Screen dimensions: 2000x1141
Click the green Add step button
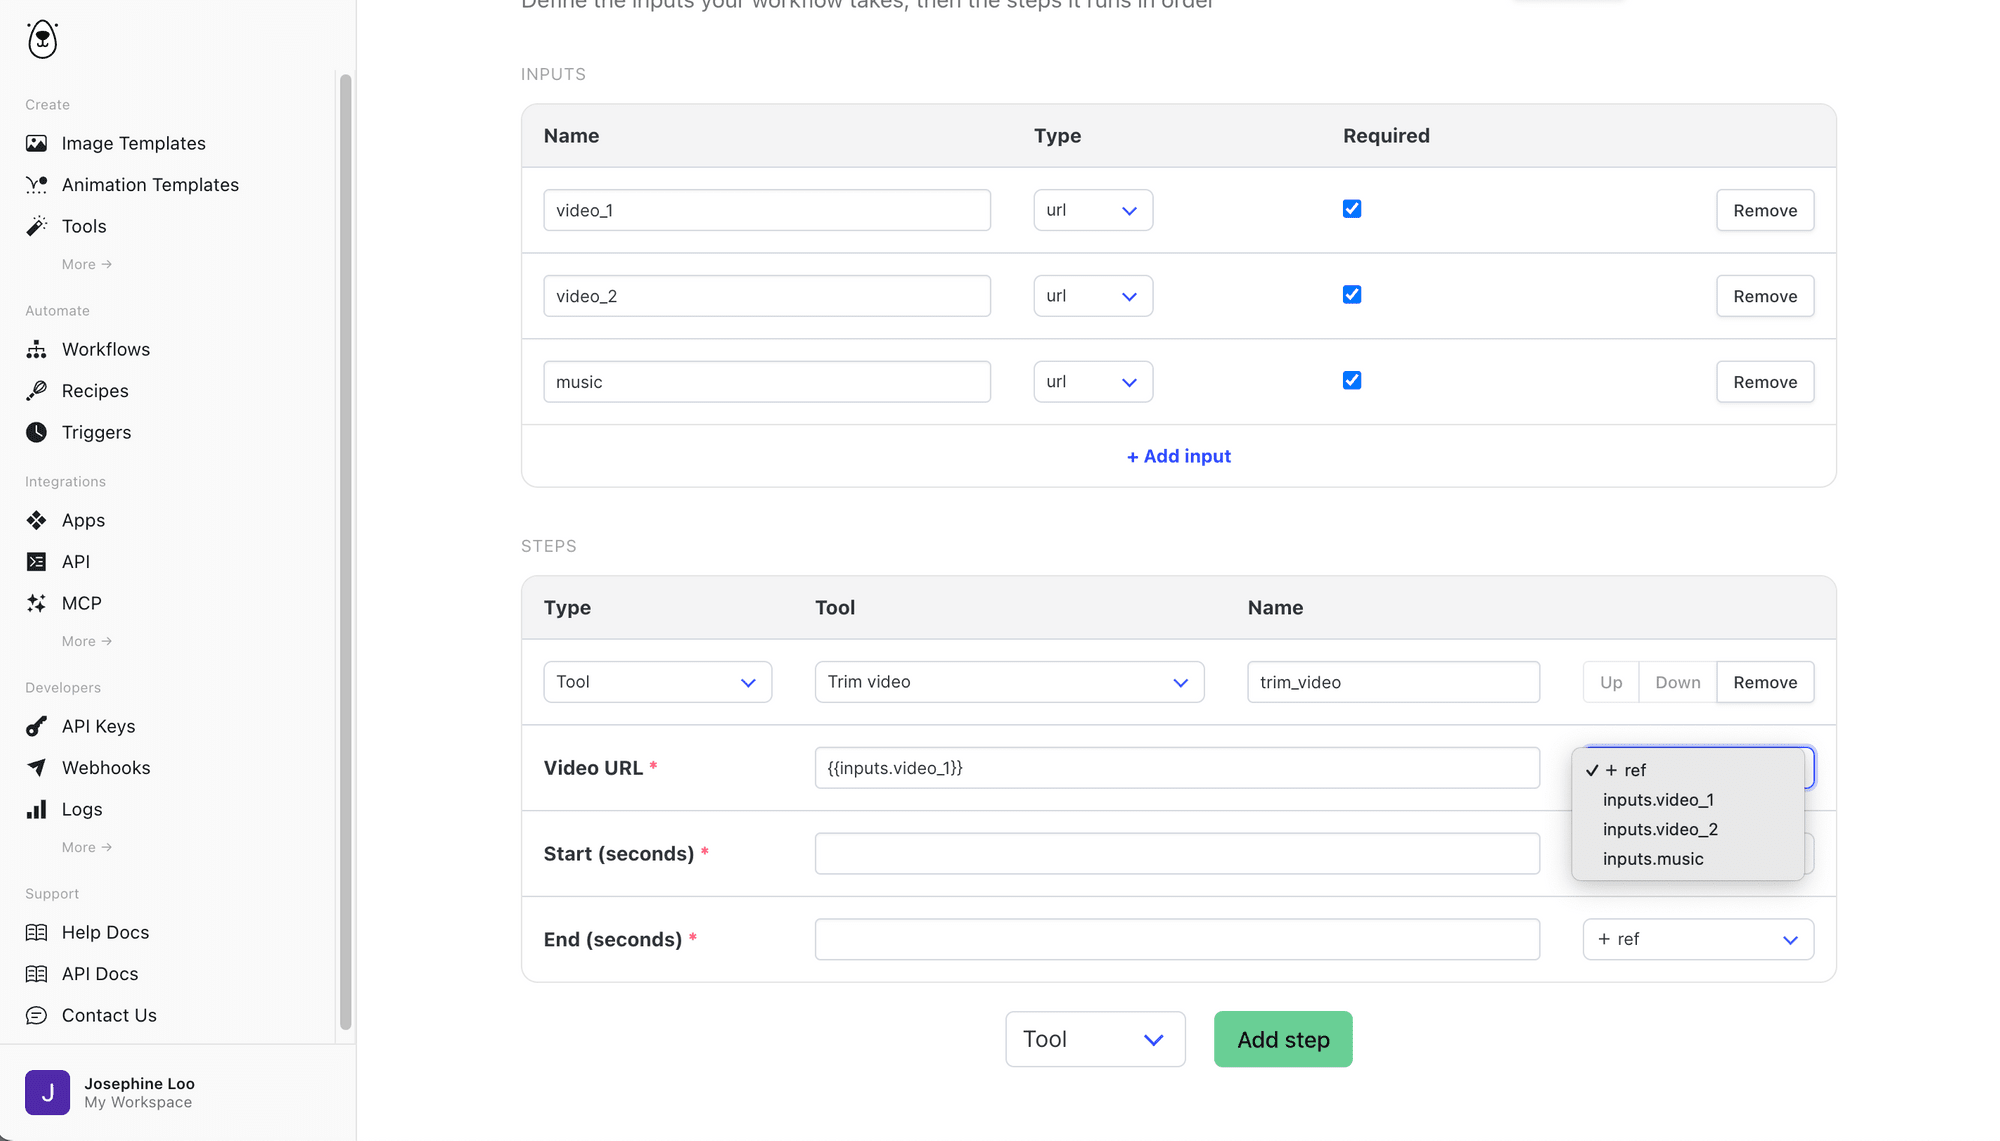(1283, 1039)
